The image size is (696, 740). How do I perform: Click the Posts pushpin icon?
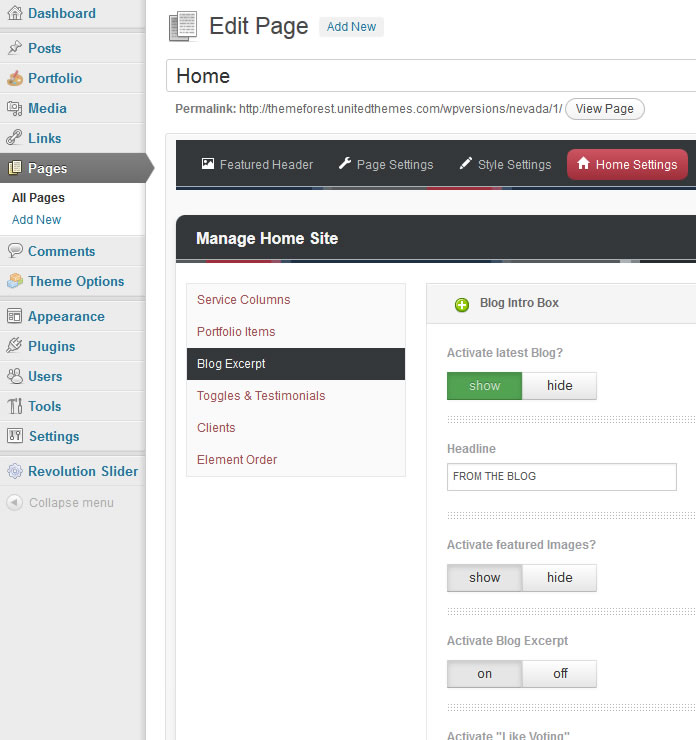(14, 48)
